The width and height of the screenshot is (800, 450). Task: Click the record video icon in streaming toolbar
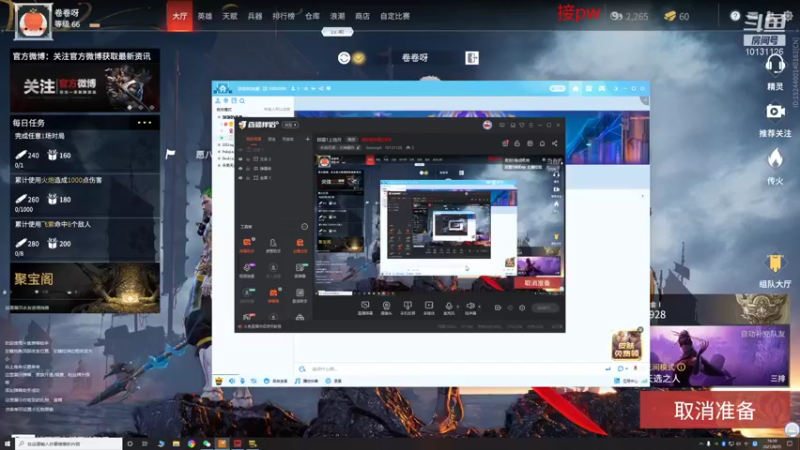tap(497, 308)
